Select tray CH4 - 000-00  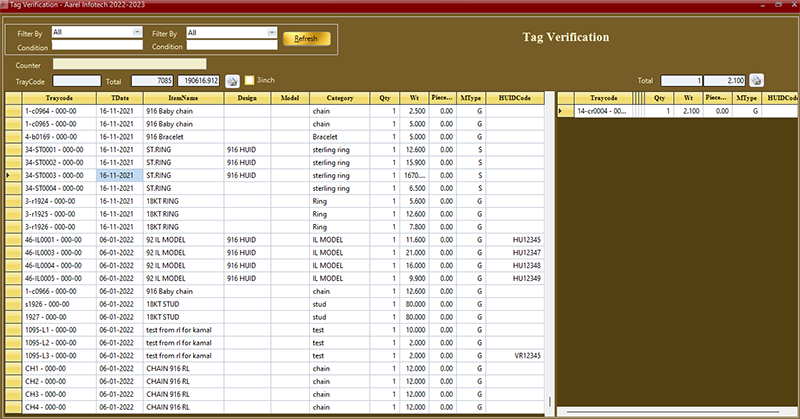59,407
